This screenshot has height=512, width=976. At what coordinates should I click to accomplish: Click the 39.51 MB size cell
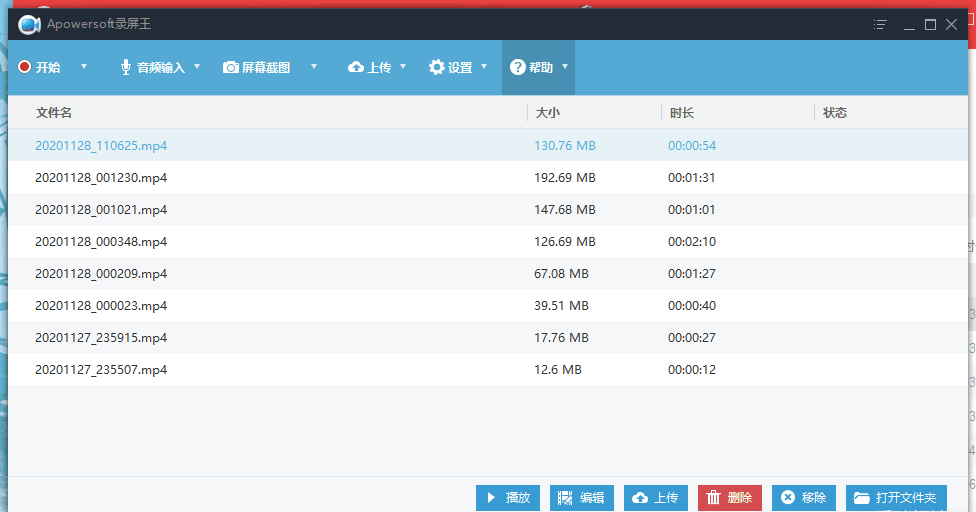(x=561, y=305)
